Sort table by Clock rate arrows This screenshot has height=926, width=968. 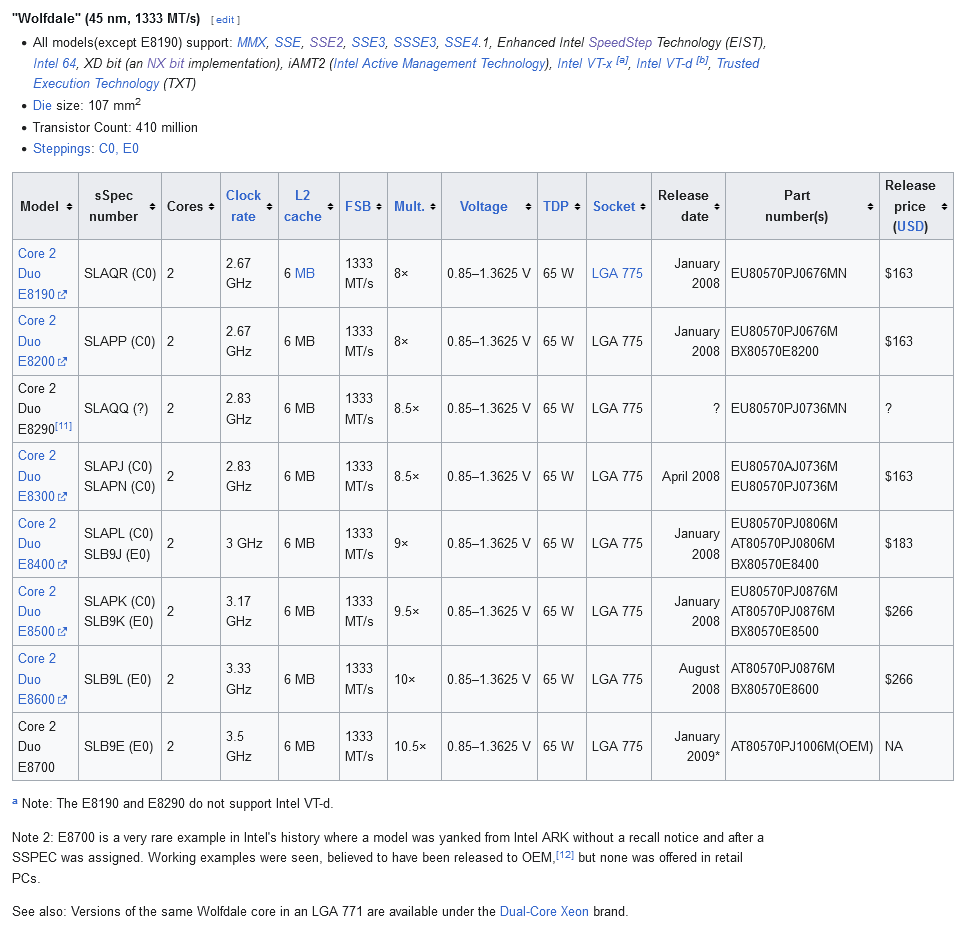[x=269, y=207]
